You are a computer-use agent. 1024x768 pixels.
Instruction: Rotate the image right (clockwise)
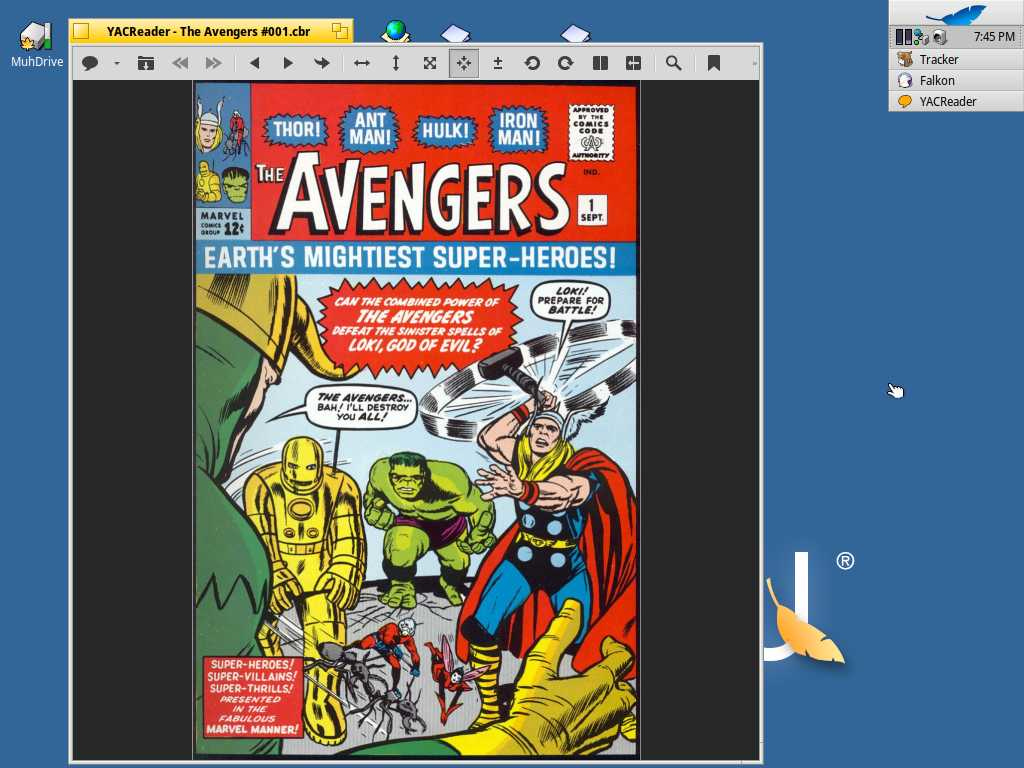[566, 63]
